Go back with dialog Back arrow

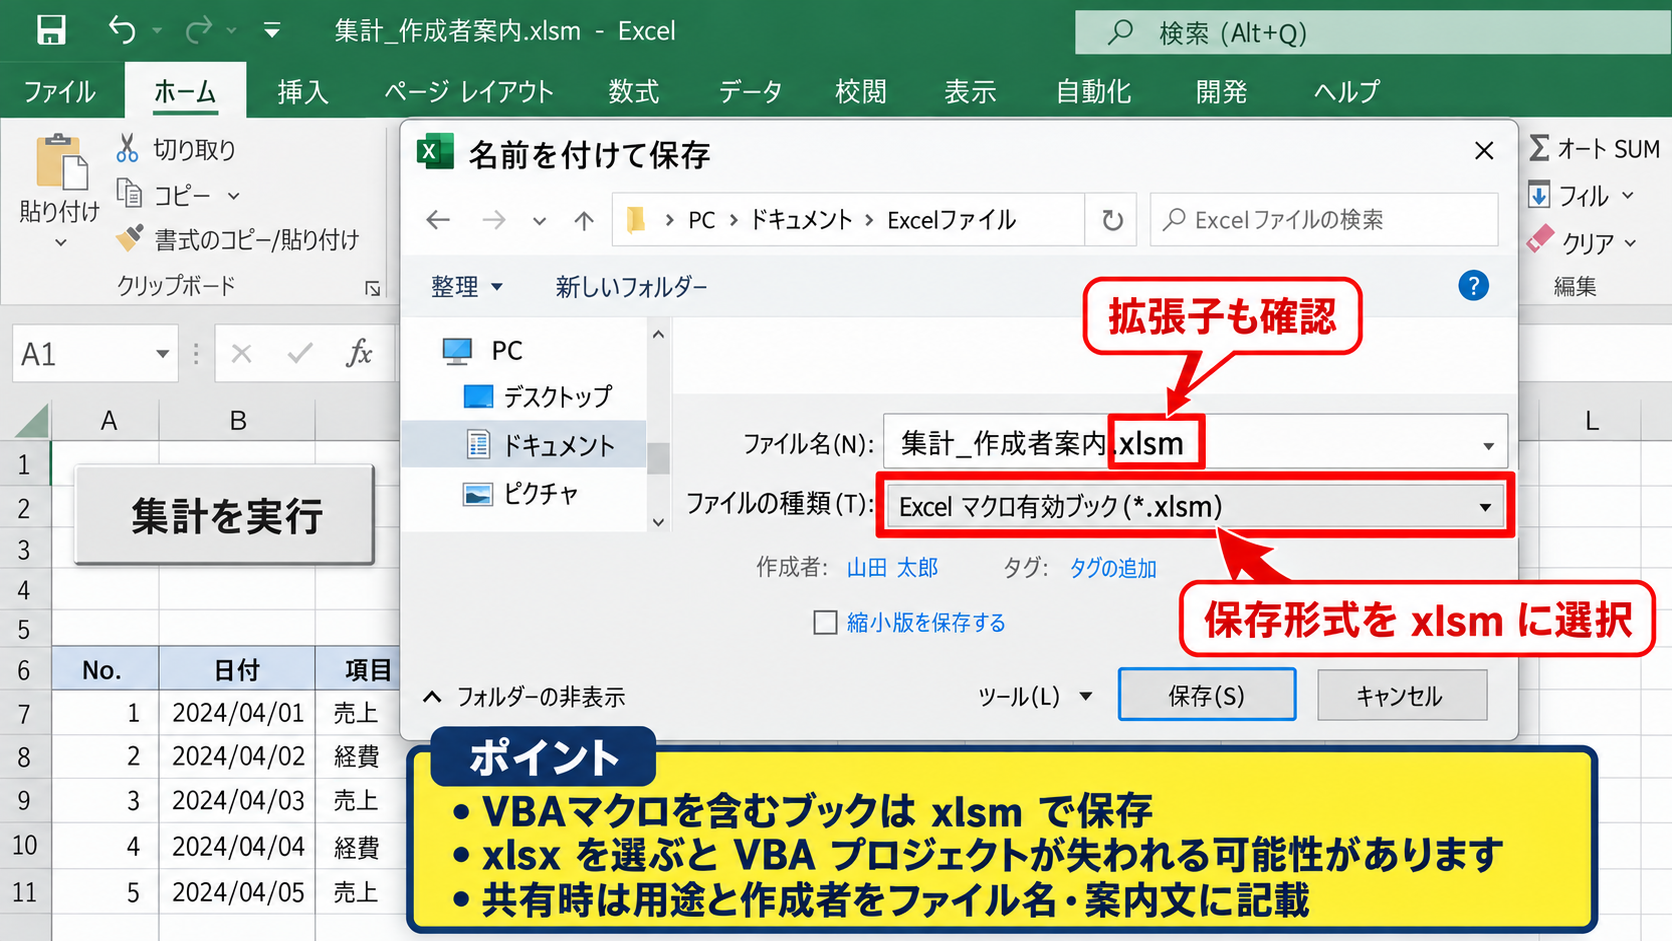pos(438,220)
